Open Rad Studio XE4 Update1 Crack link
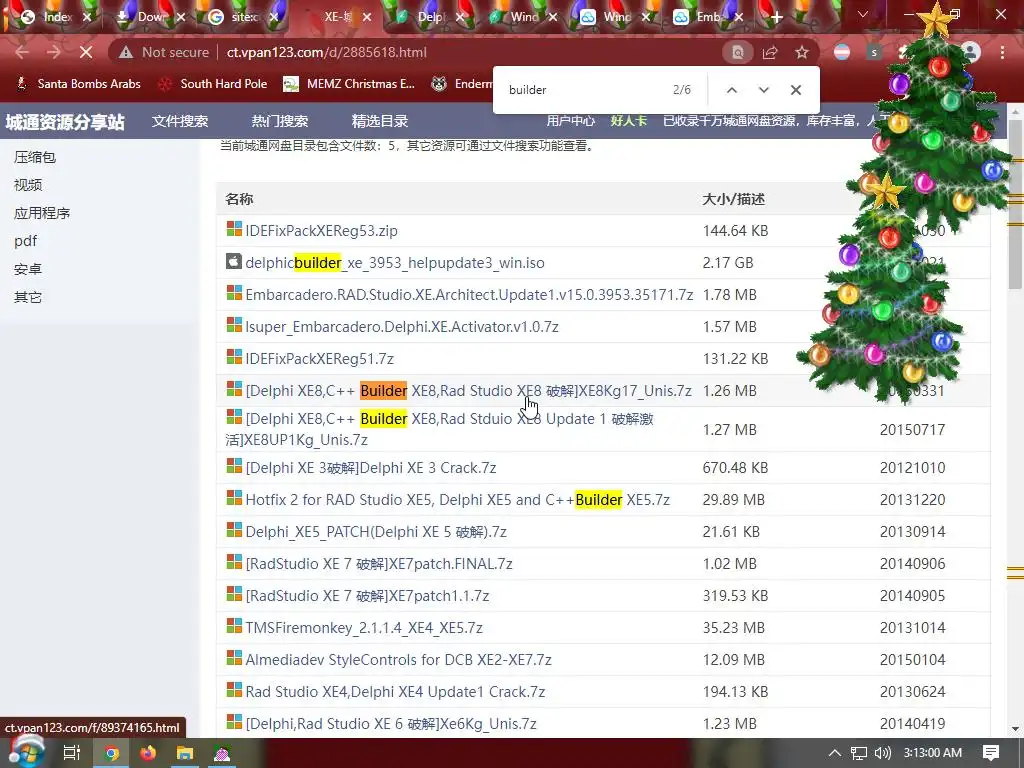Screen dimensions: 1024x768 pyautogui.click(x=395, y=692)
